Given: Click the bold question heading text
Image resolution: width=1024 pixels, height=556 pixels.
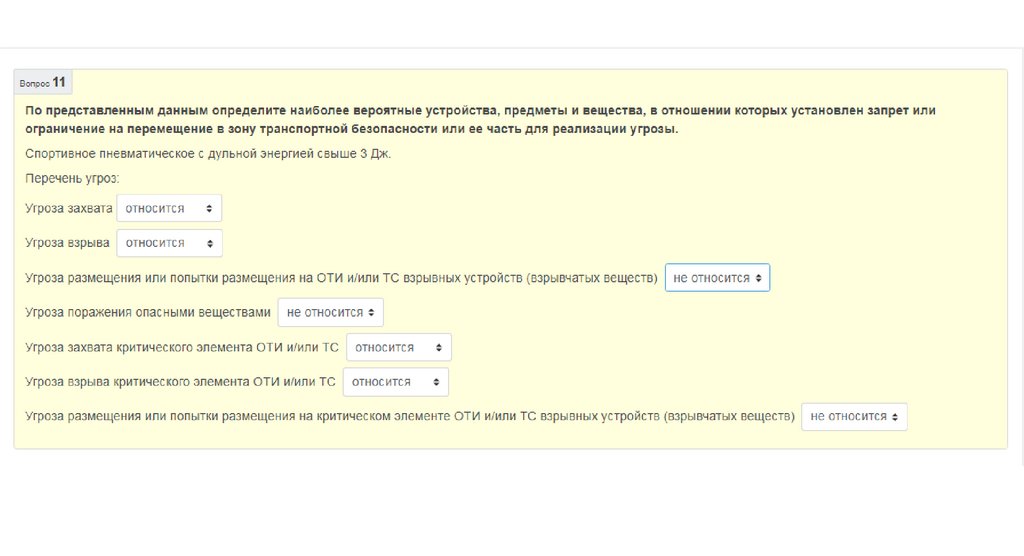Looking at the screenshot, I should pyautogui.click(x=480, y=119).
